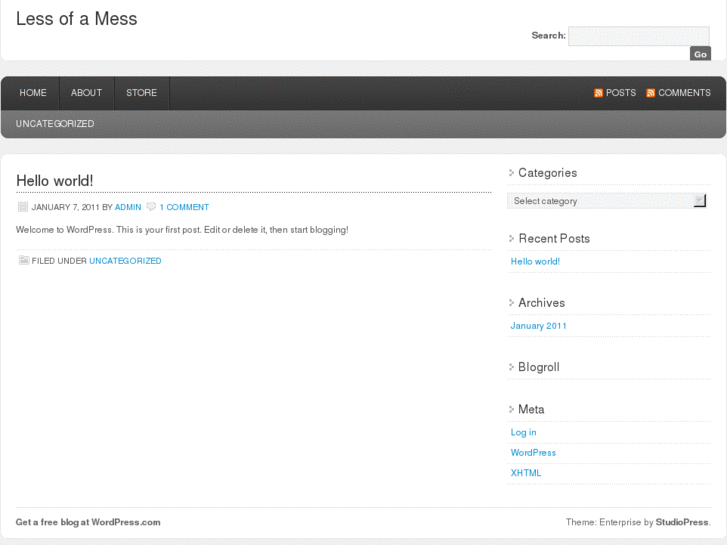Click the Comments RSS feed icon
727x545 pixels.
point(650,93)
